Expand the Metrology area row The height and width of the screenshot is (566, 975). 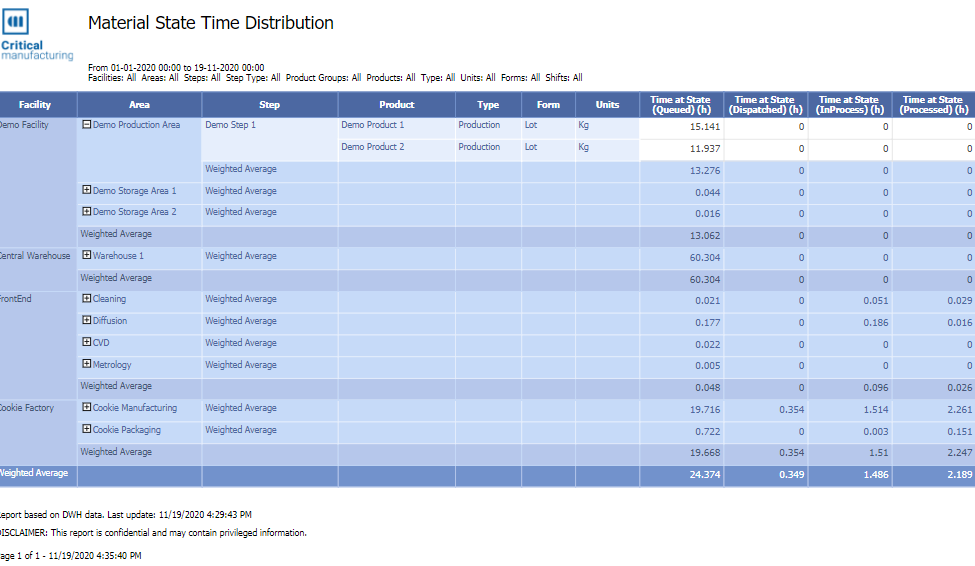pos(86,365)
